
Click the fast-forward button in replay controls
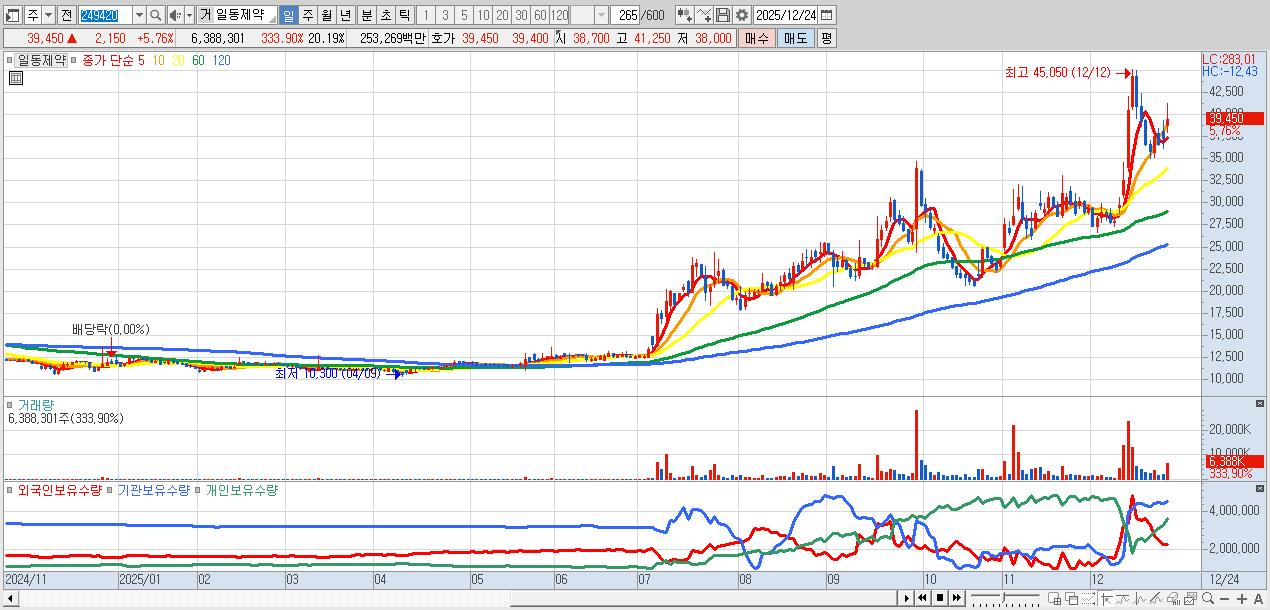pos(956,598)
